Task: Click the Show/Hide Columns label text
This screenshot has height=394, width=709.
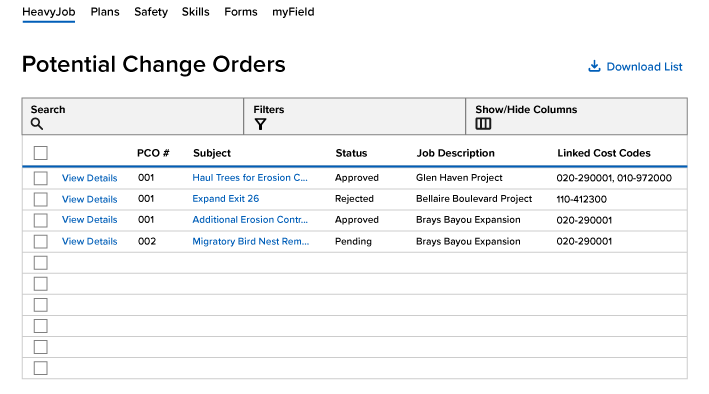Action: [526, 109]
